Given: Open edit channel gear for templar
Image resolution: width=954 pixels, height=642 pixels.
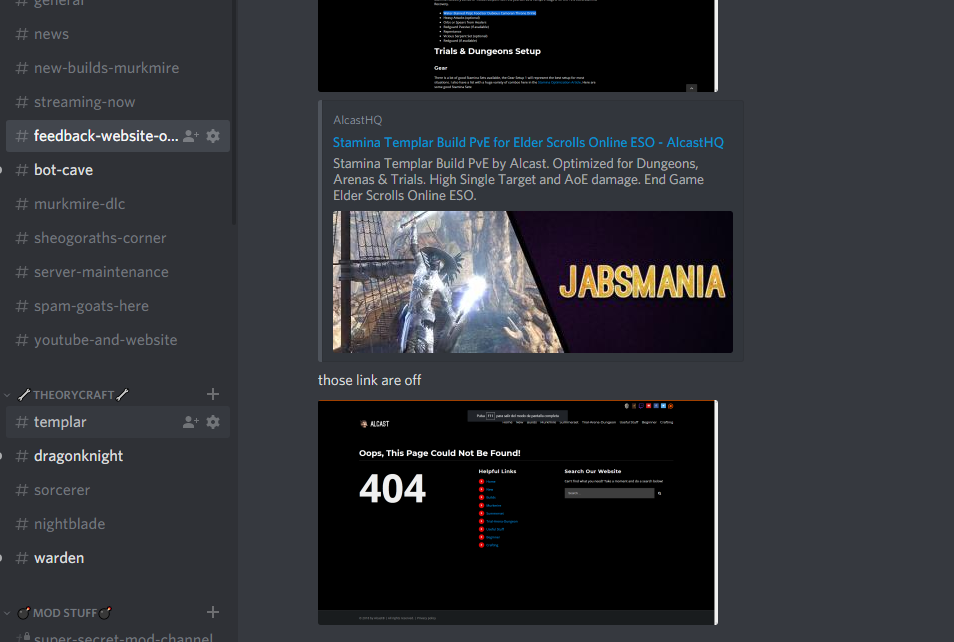Looking at the screenshot, I should point(213,422).
